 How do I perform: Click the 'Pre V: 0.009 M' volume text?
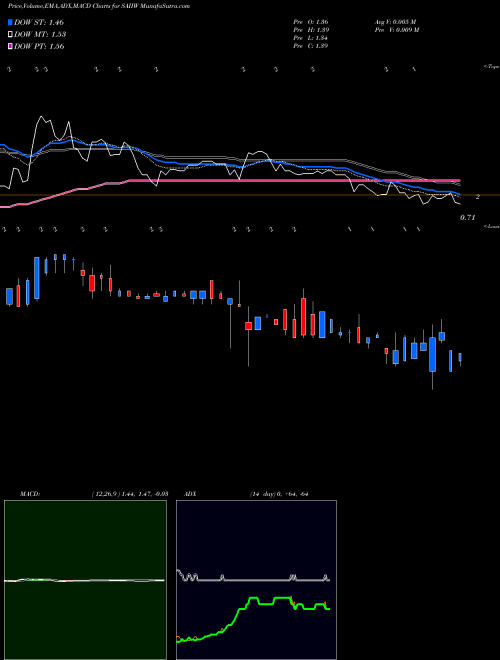396,30
